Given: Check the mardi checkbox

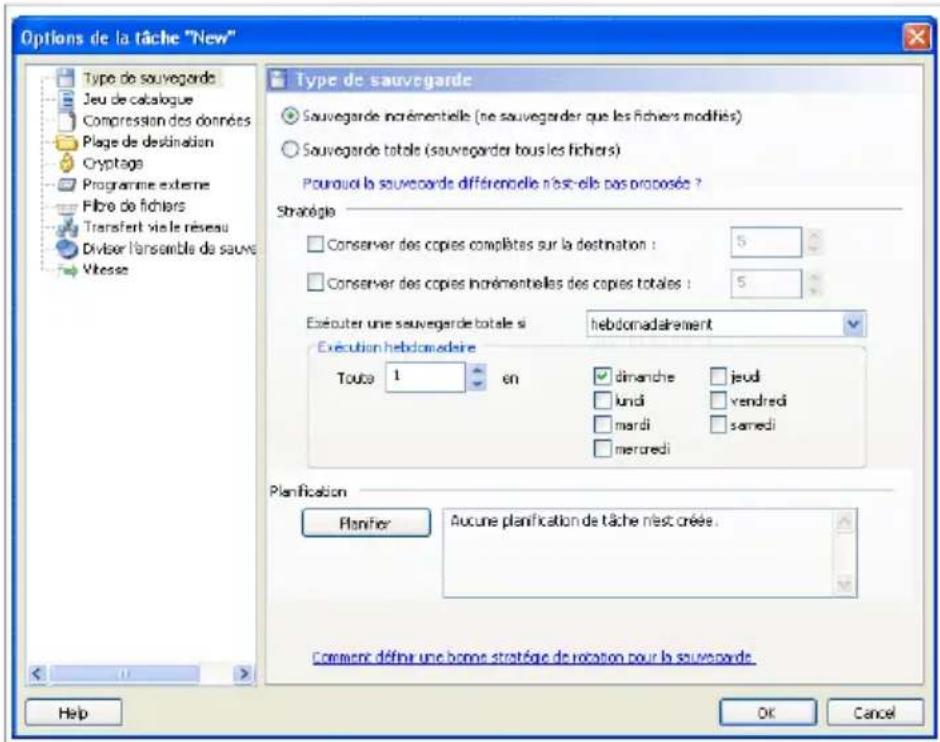Looking at the screenshot, I should pos(602,424).
